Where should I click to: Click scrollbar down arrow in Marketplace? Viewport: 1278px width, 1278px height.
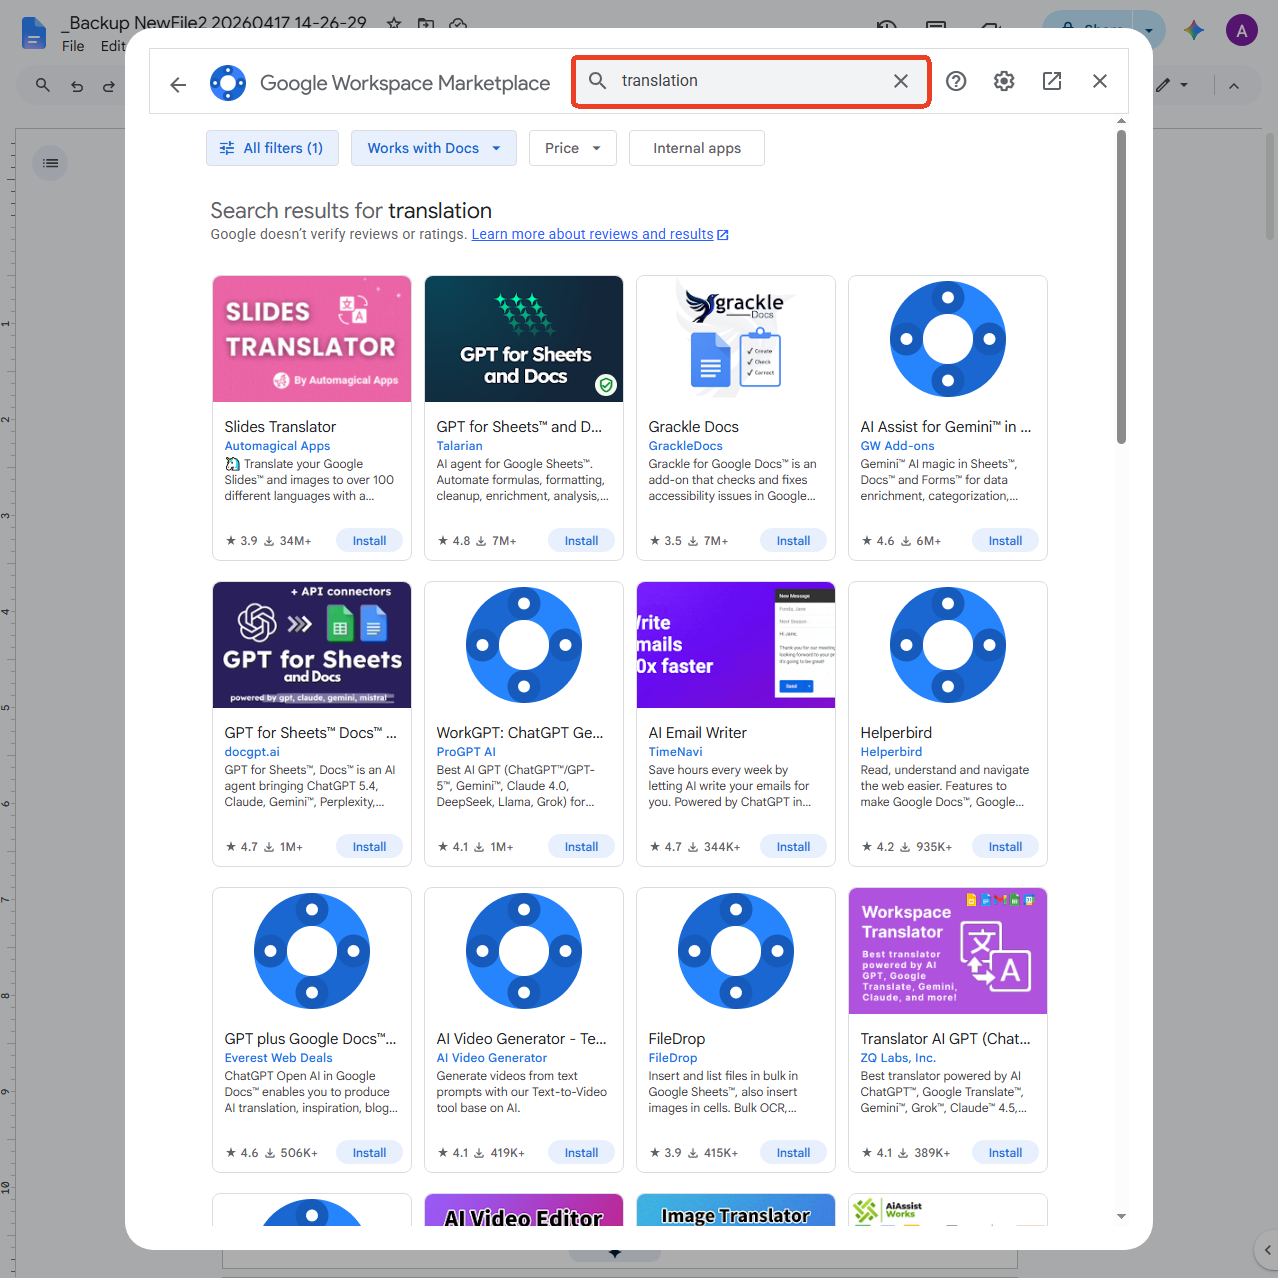click(1121, 1216)
